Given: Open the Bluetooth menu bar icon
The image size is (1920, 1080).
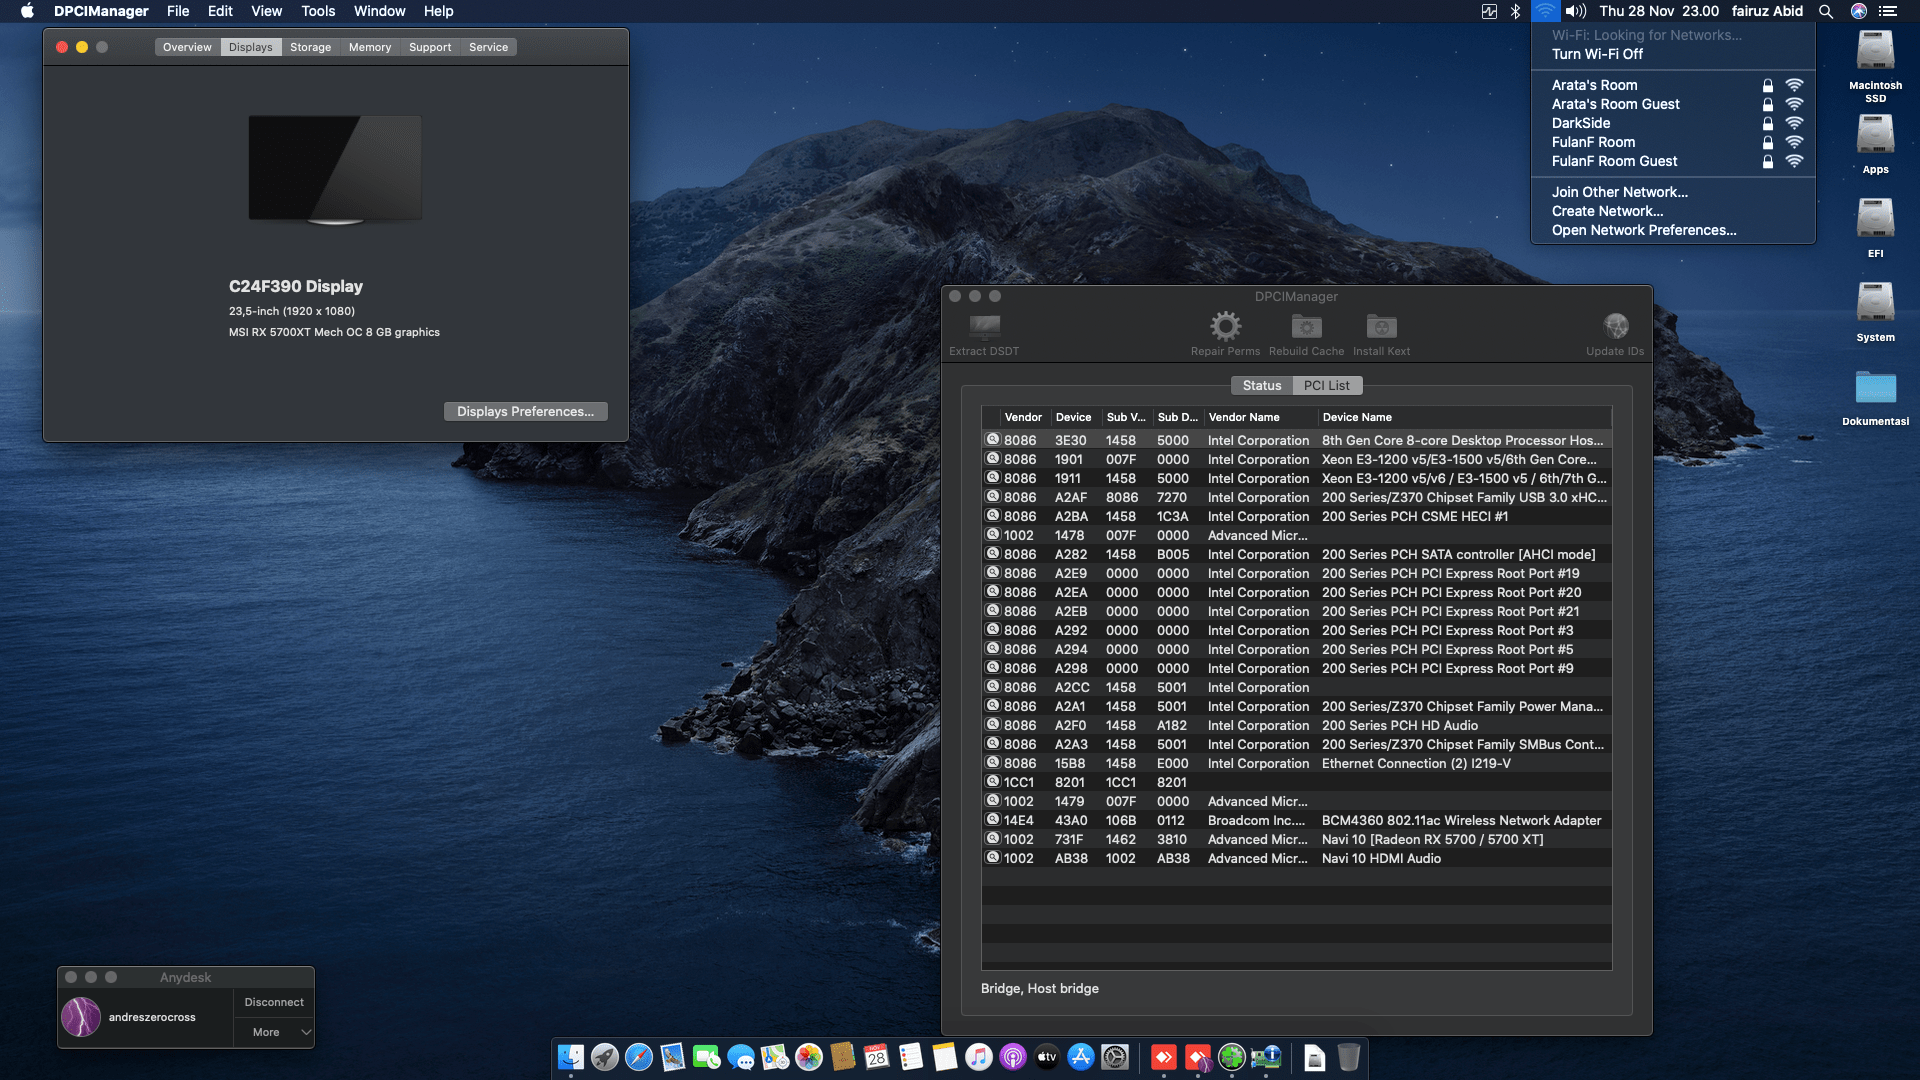Looking at the screenshot, I should pos(1515,11).
